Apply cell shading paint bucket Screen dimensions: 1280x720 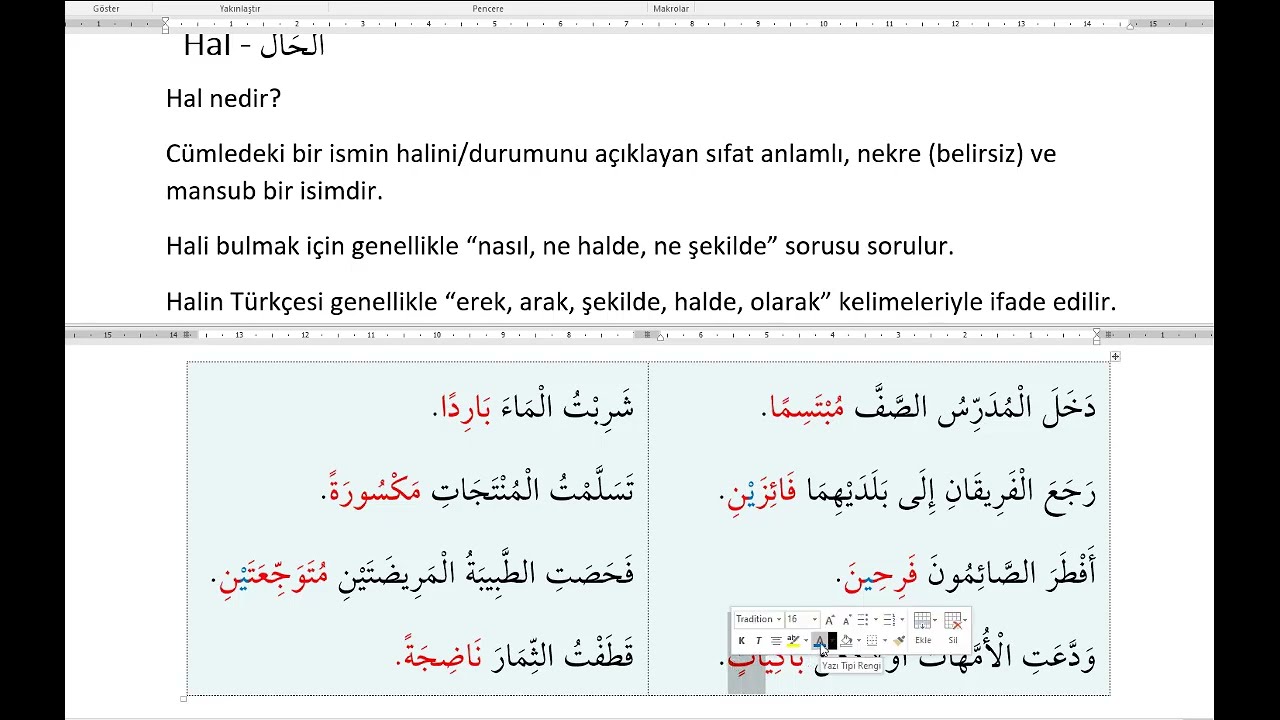click(846, 641)
